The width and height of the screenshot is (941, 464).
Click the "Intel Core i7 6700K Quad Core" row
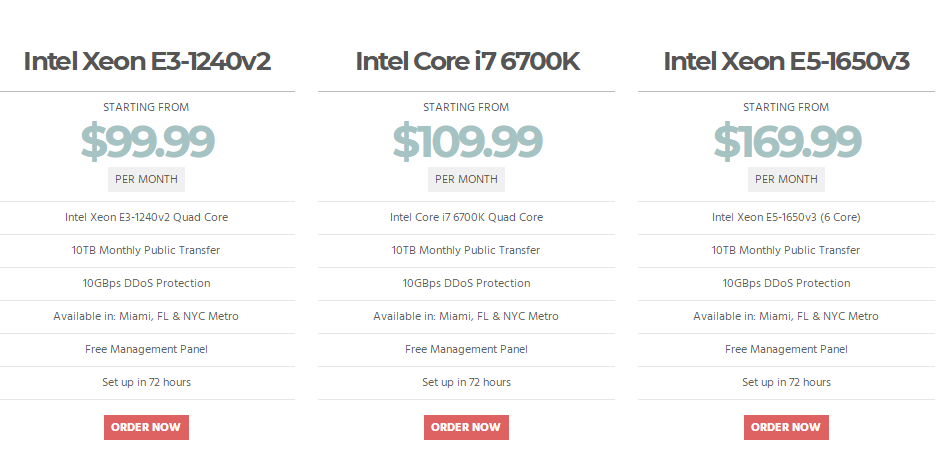click(x=466, y=217)
